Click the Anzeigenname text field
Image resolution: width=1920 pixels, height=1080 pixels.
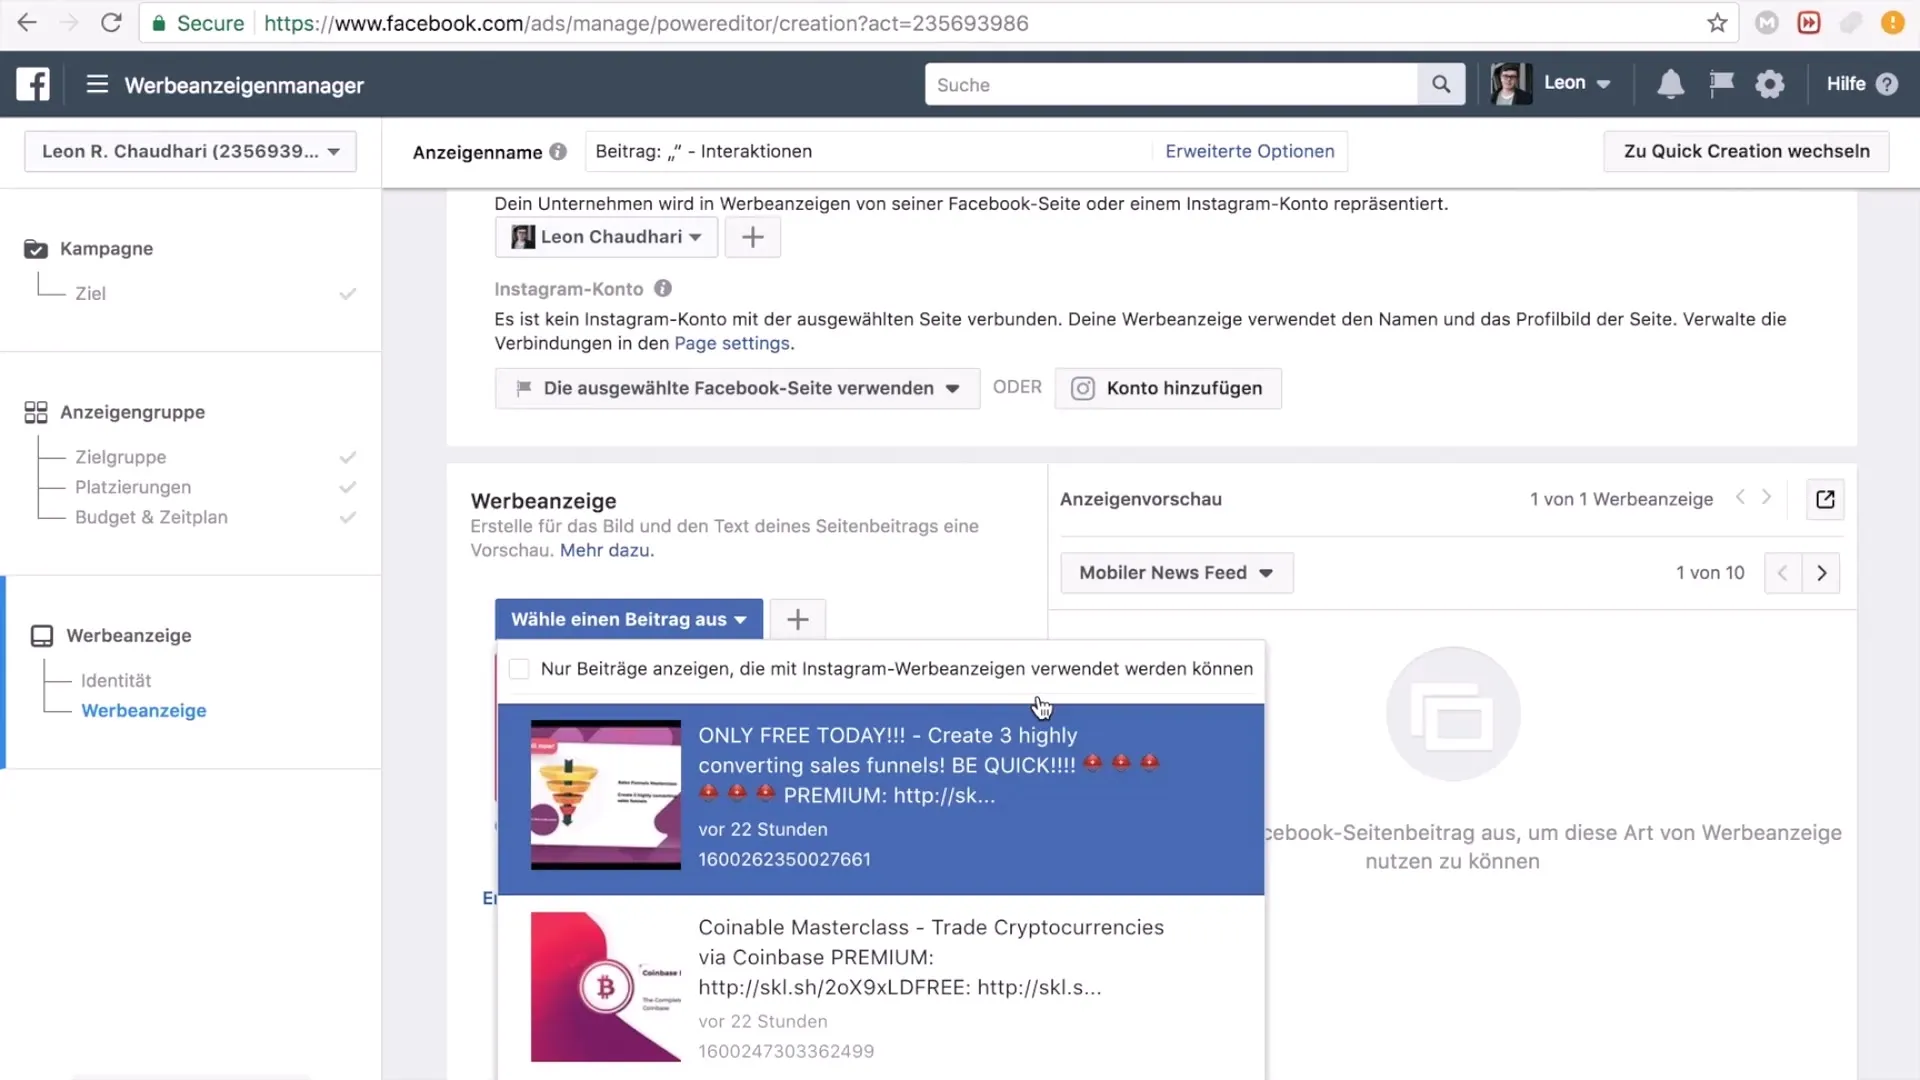868,151
